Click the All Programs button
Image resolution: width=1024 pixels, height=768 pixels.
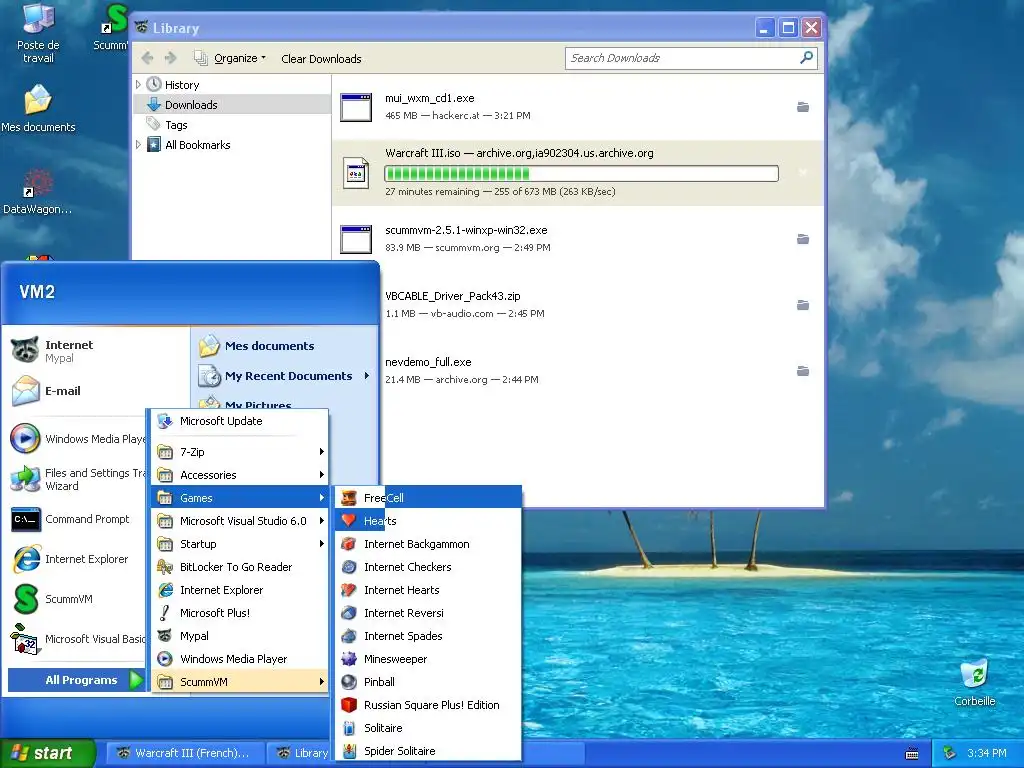click(76, 680)
